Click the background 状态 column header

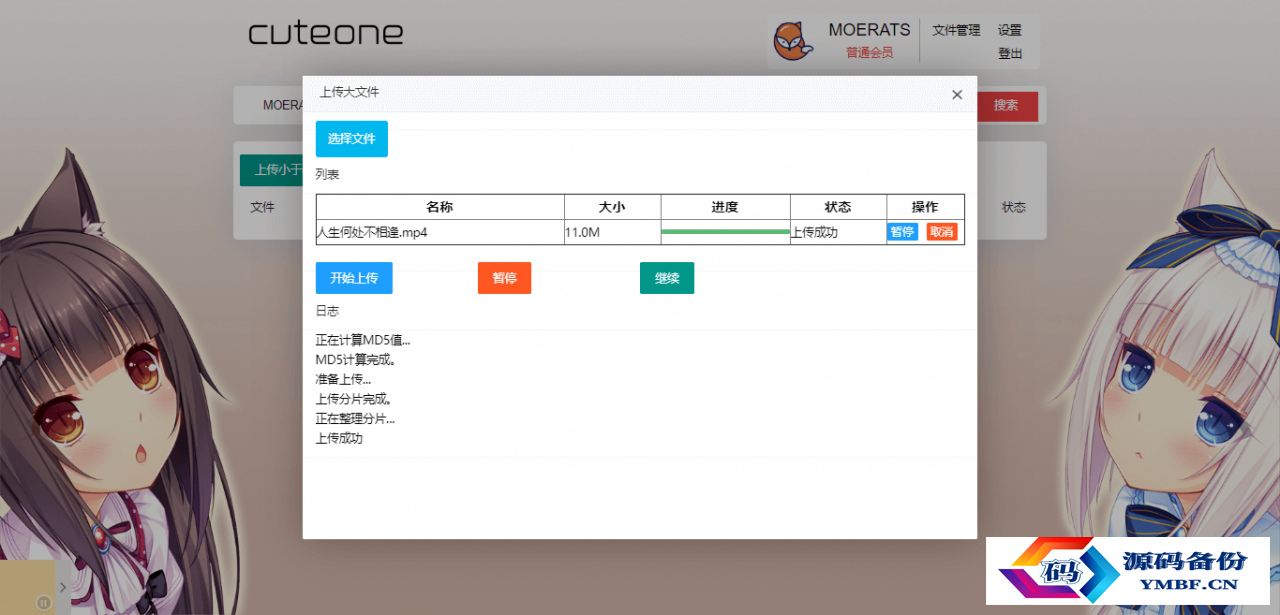[x=1014, y=207]
